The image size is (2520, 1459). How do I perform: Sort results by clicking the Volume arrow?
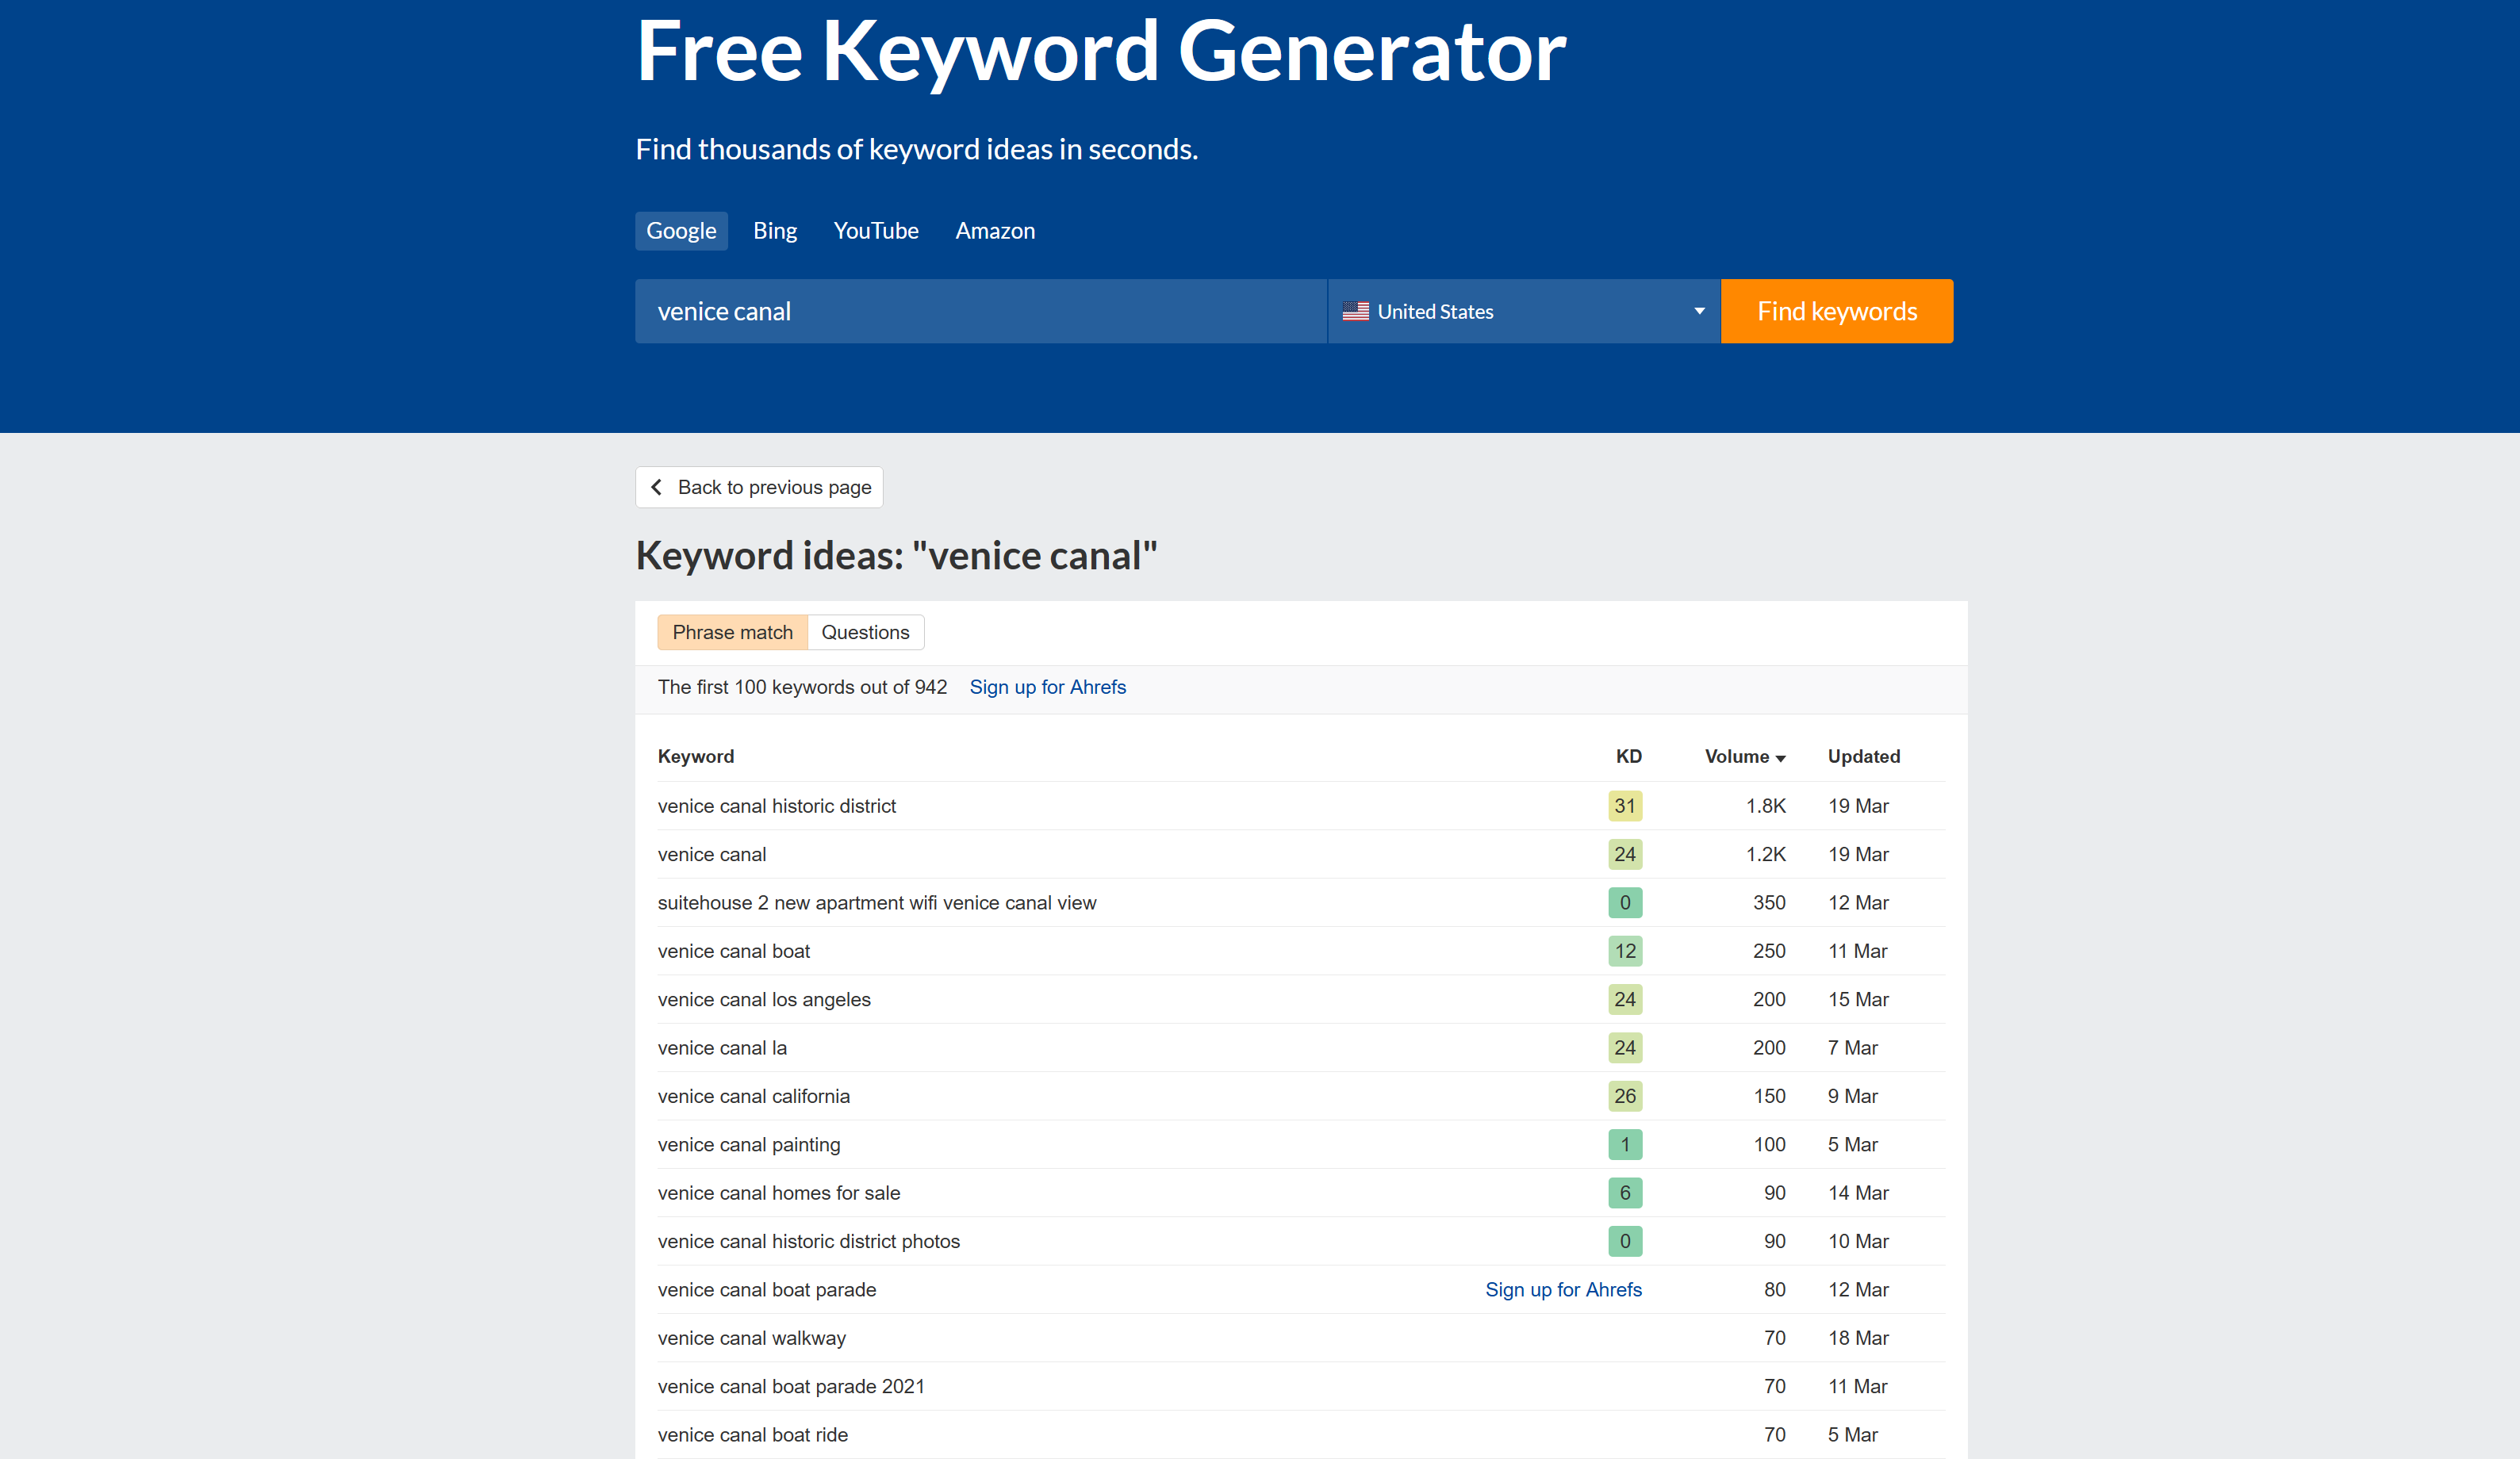click(1781, 757)
